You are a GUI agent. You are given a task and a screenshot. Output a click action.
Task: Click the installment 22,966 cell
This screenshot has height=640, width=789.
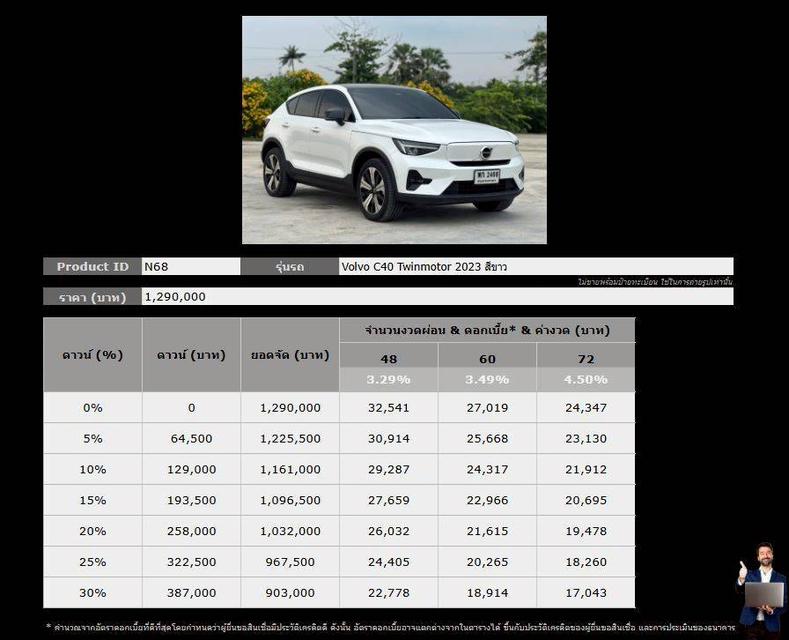(x=487, y=500)
